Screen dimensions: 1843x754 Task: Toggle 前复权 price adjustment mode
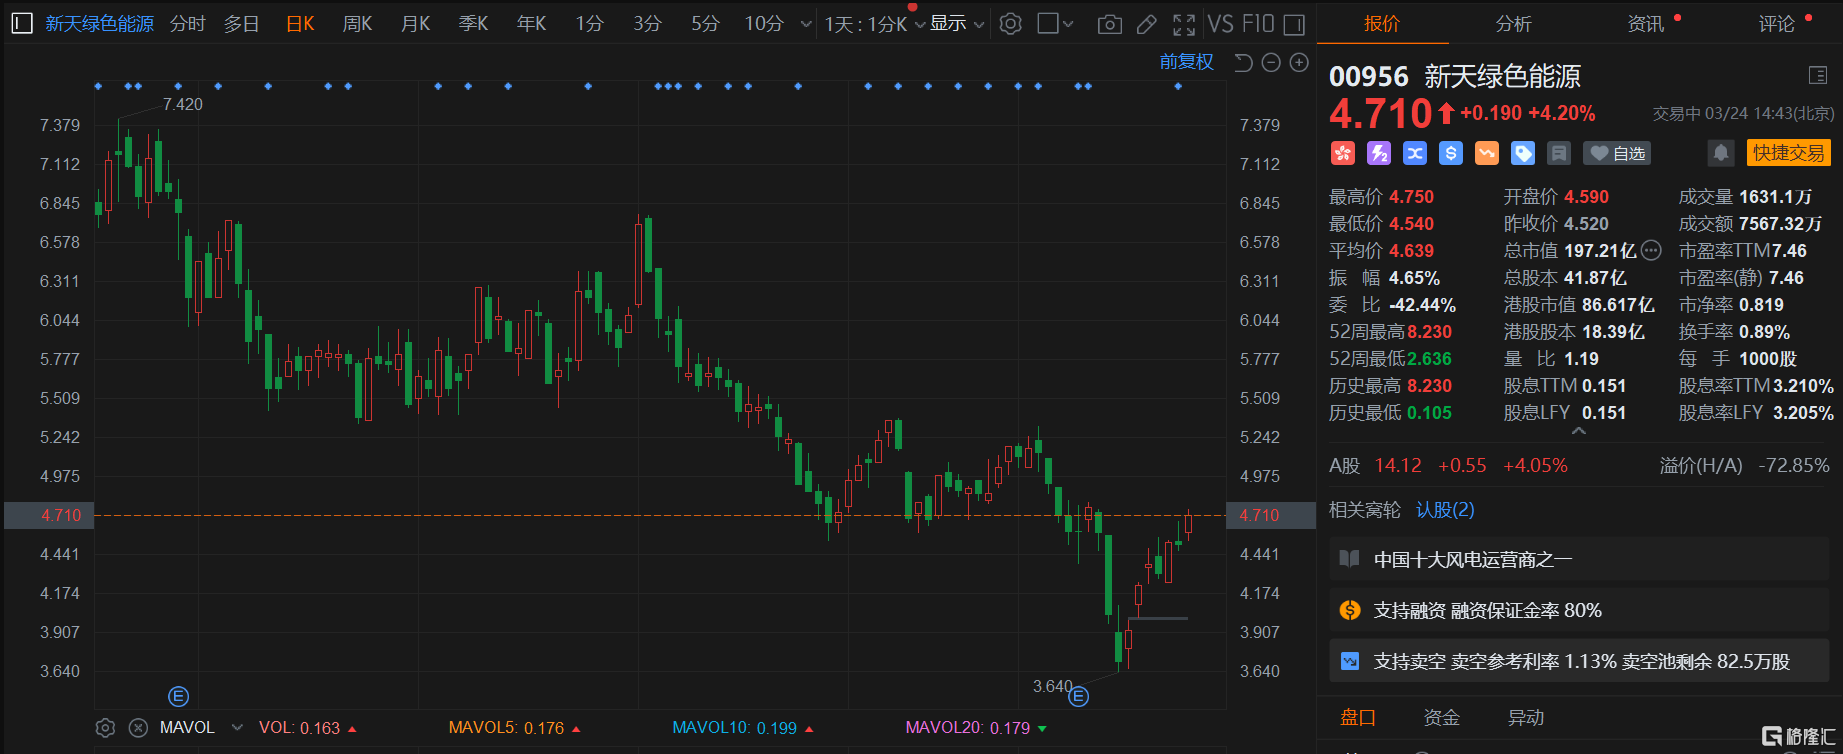1186,62
